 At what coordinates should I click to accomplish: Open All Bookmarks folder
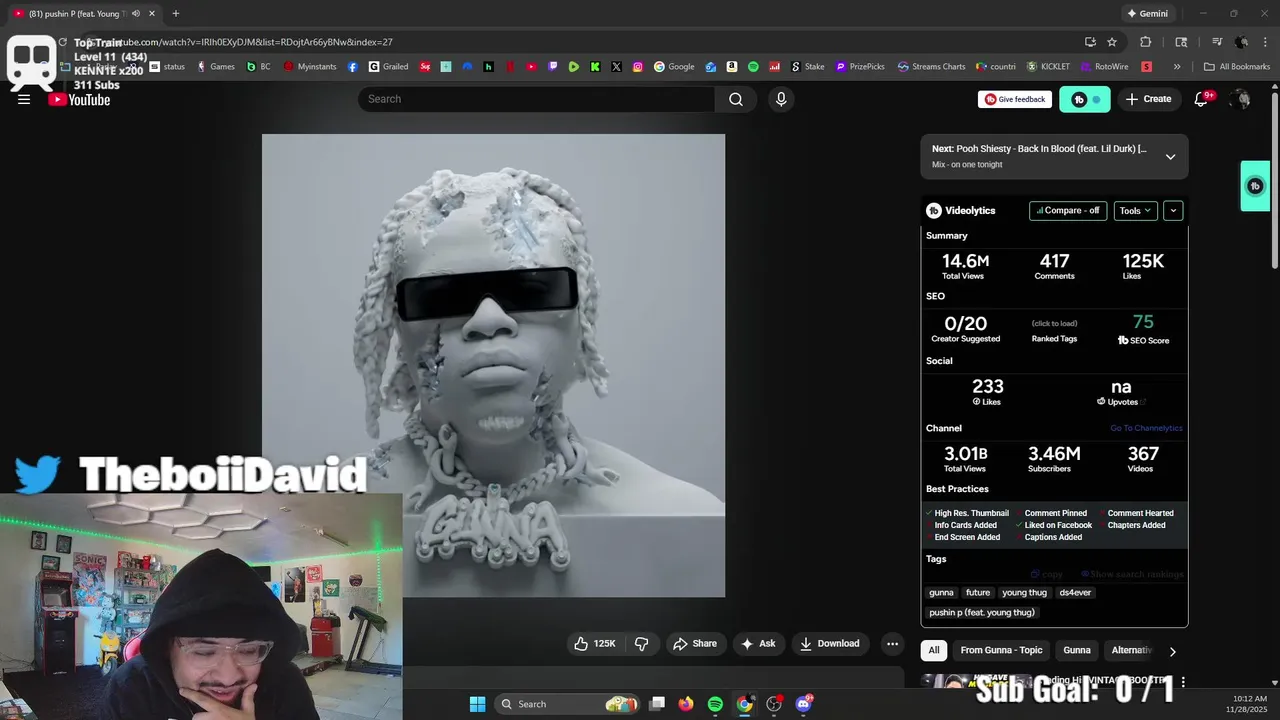point(1237,67)
